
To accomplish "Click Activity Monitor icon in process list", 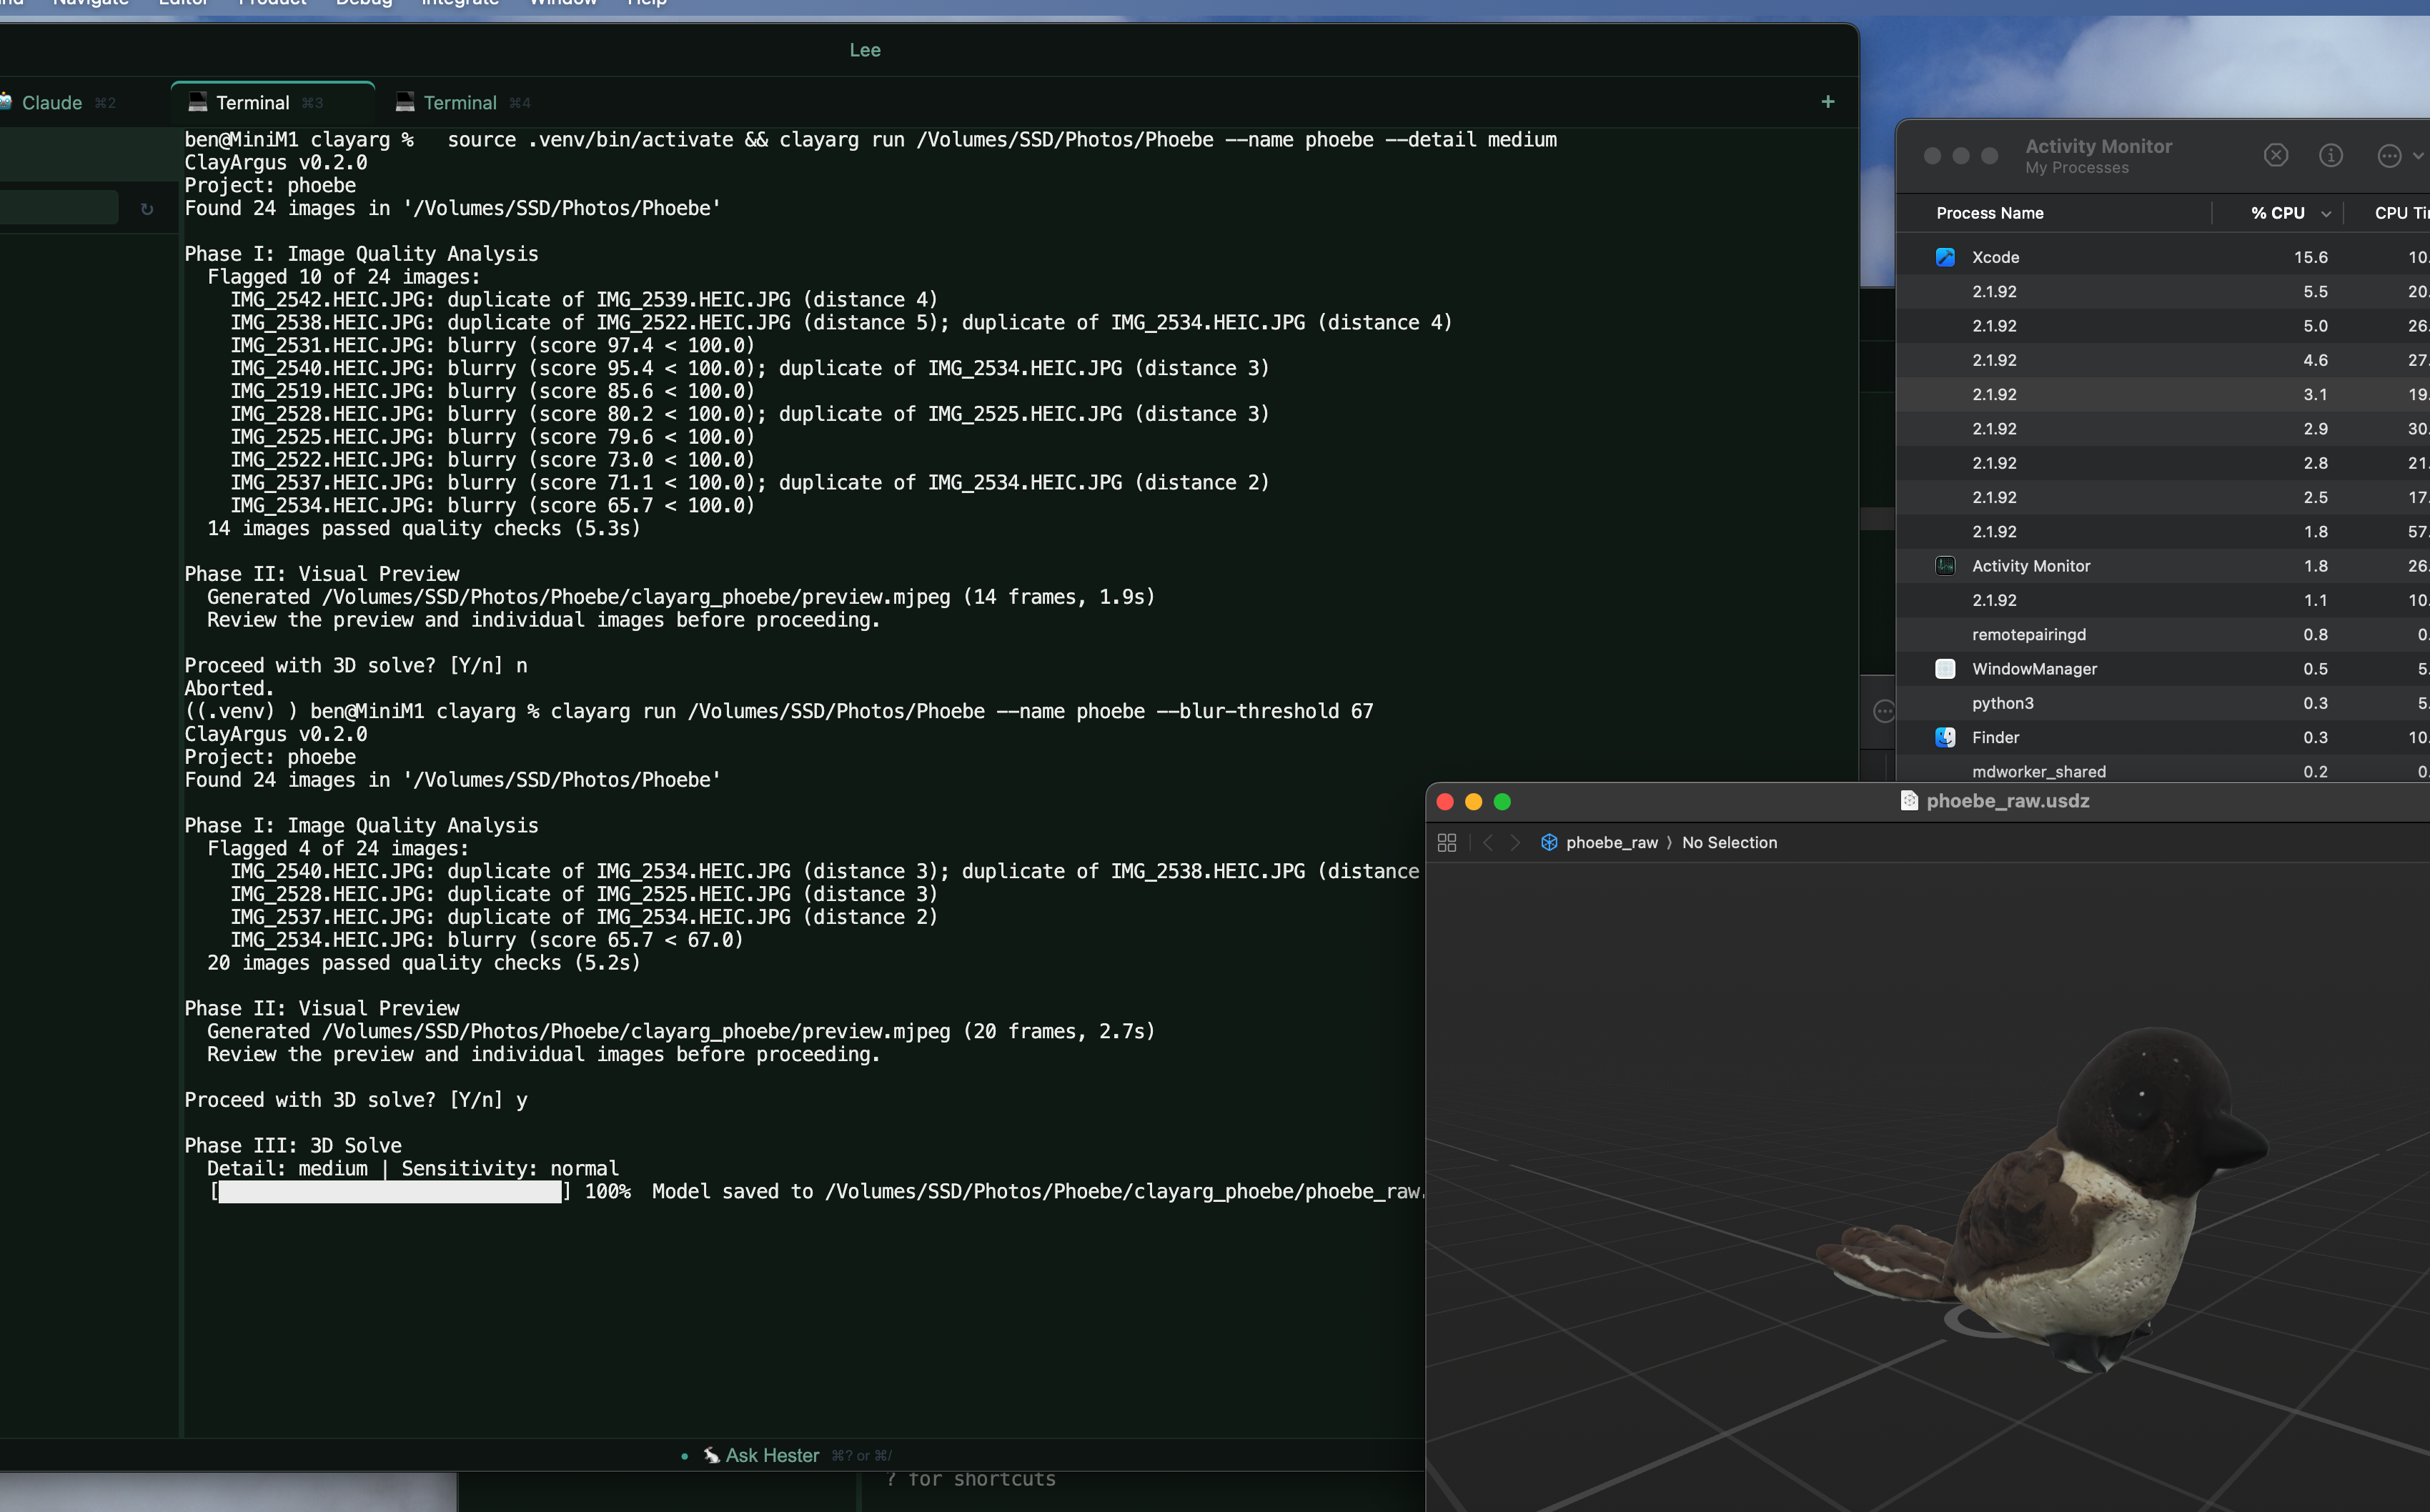I will coord(1945,566).
